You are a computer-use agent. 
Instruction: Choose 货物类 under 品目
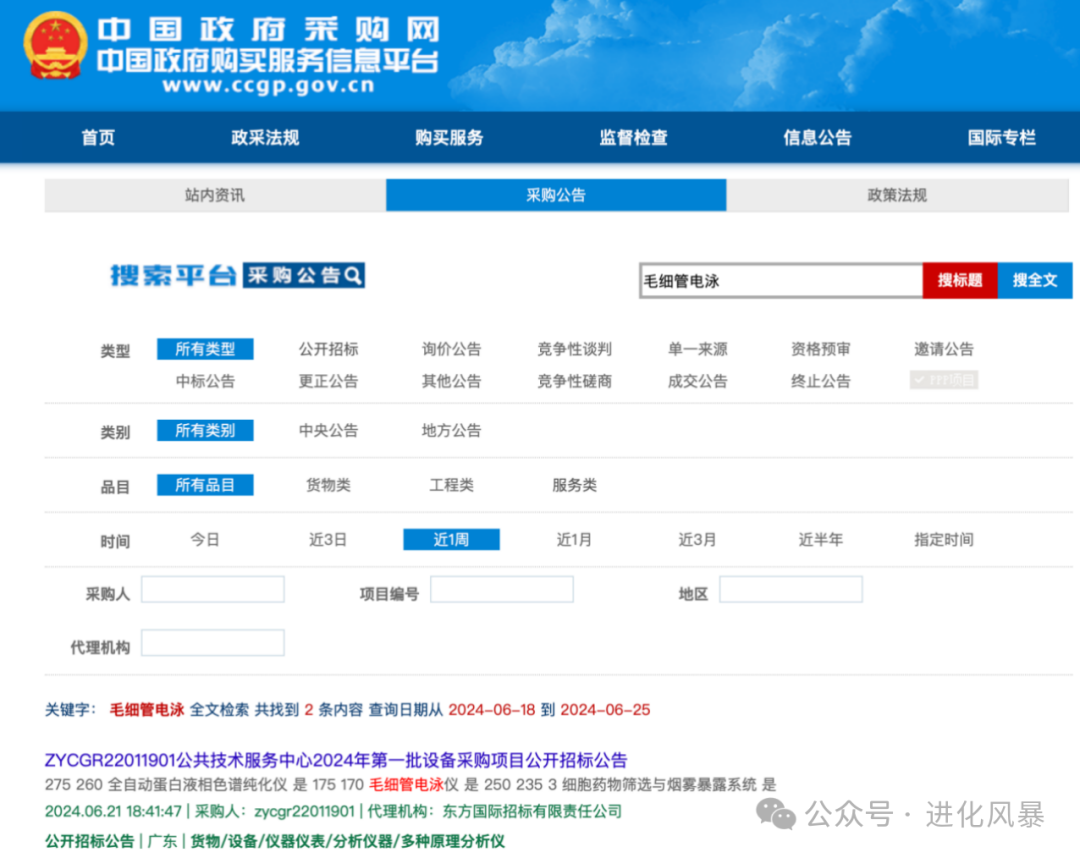point(330,485)
